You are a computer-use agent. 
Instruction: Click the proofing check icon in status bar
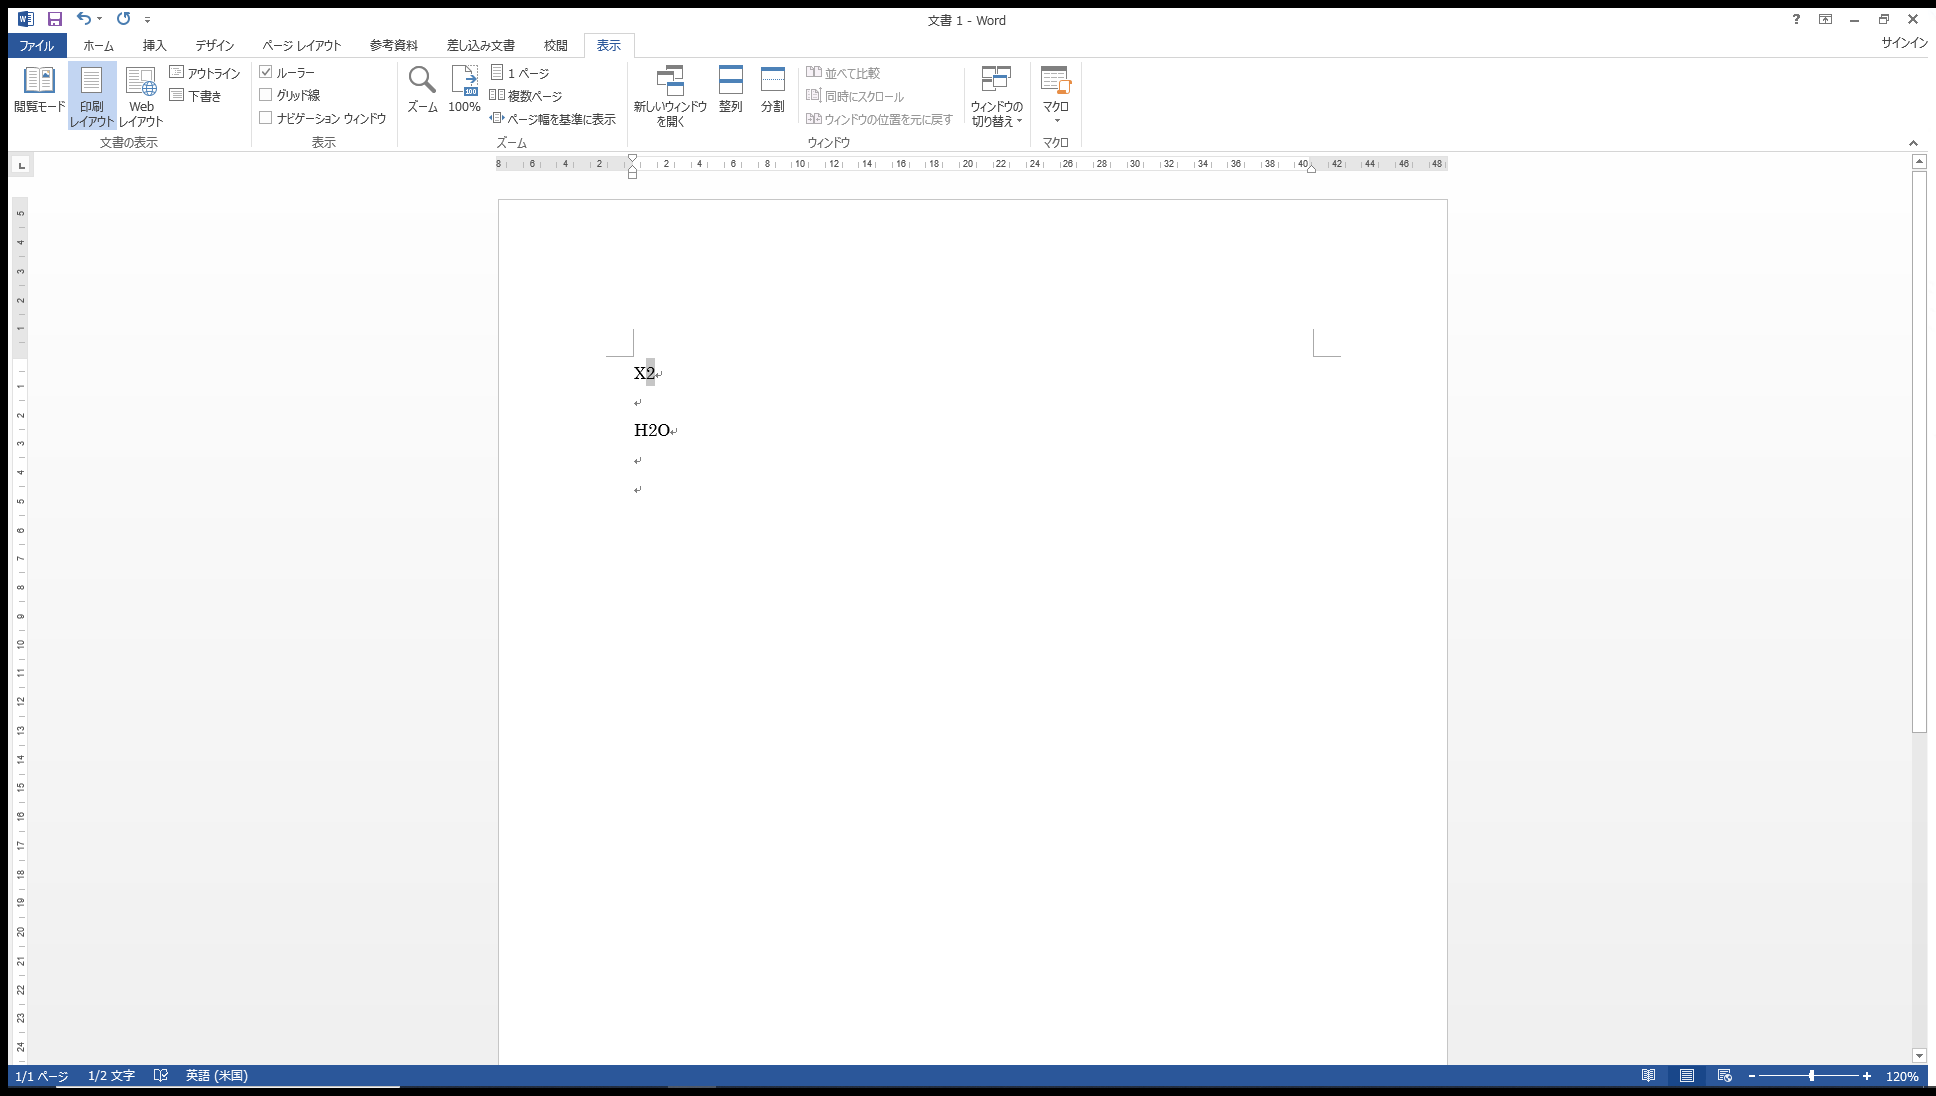160,1076
